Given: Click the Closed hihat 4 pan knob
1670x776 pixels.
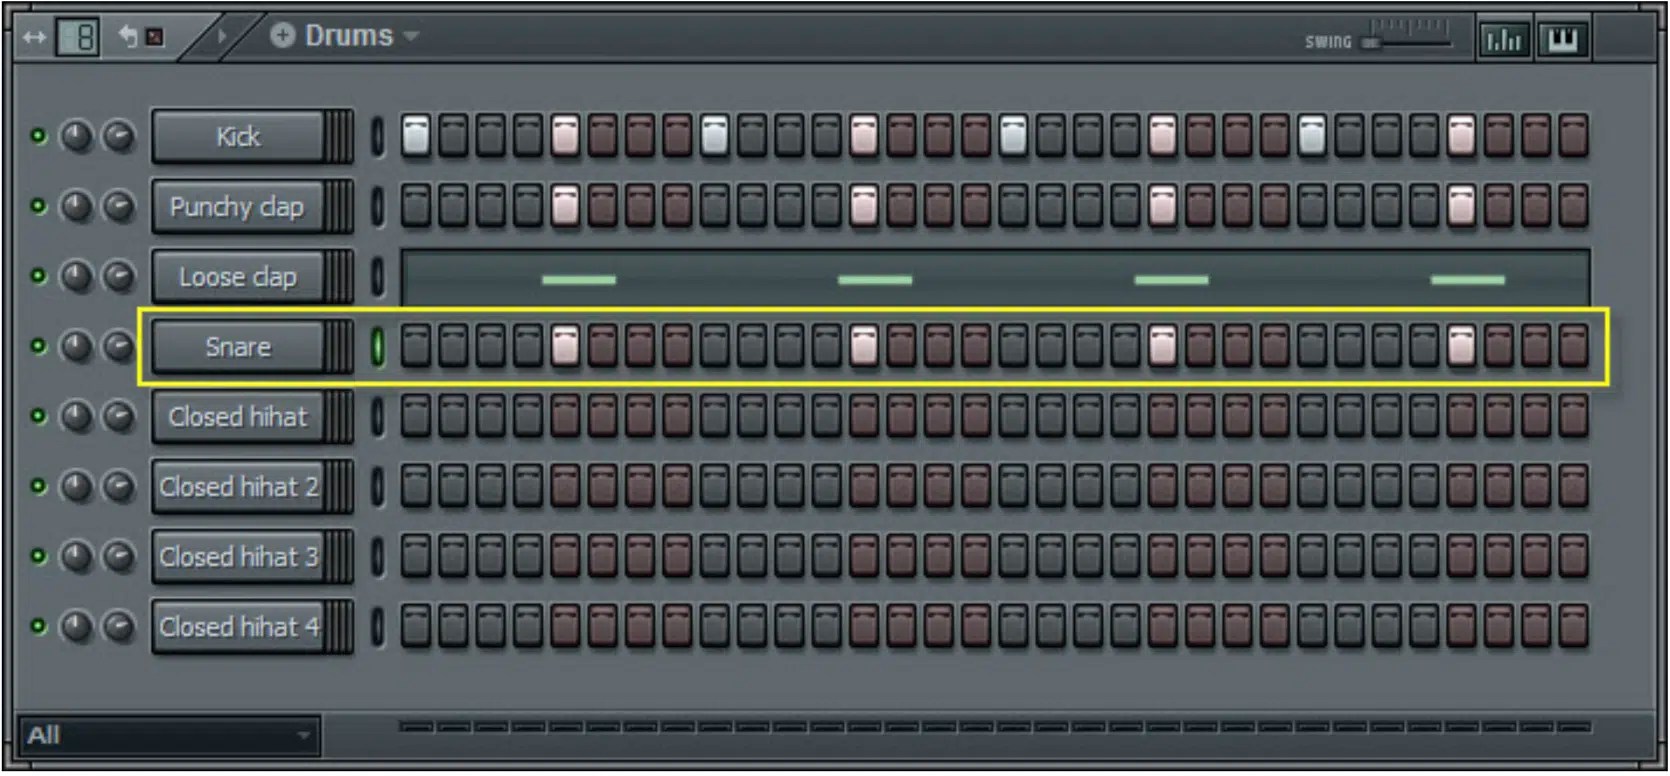Looking at the screenshot, I should [77, 626].
